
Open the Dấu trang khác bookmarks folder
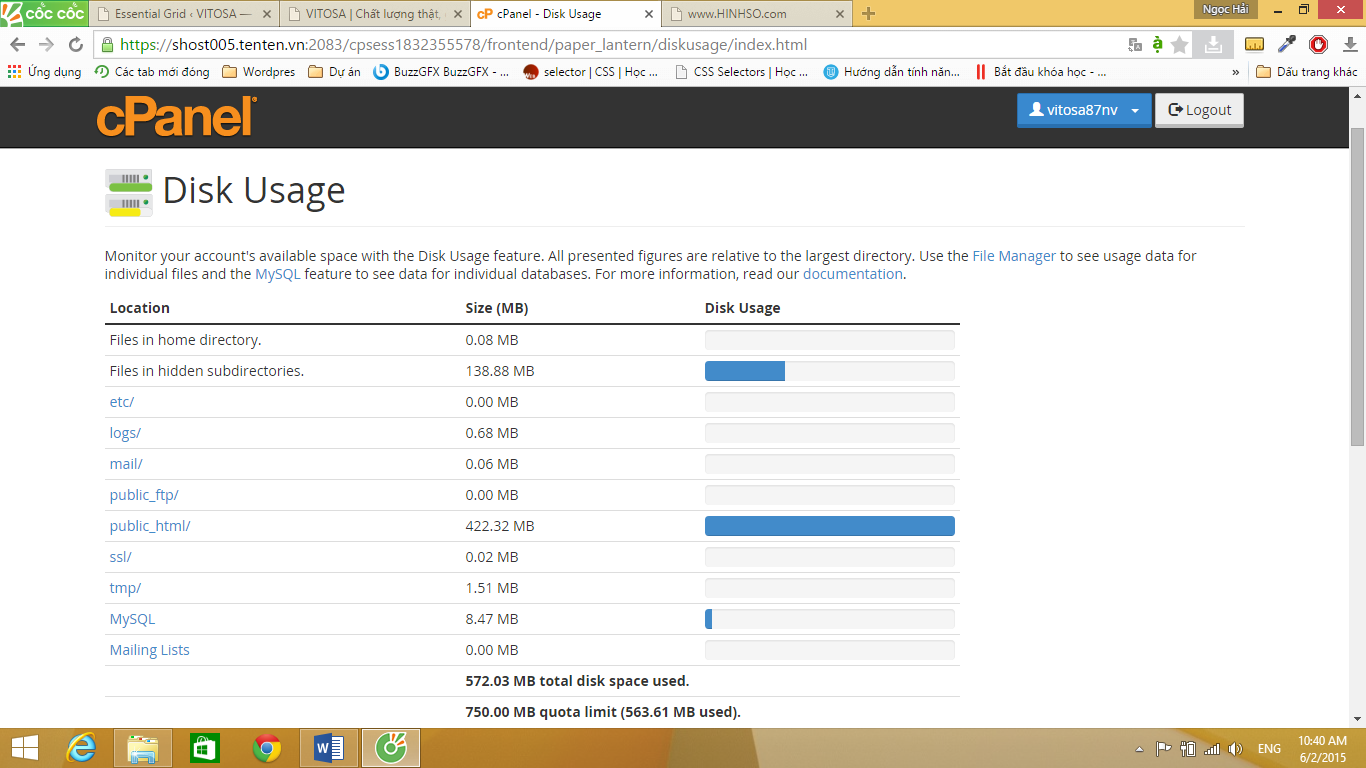1307,72
